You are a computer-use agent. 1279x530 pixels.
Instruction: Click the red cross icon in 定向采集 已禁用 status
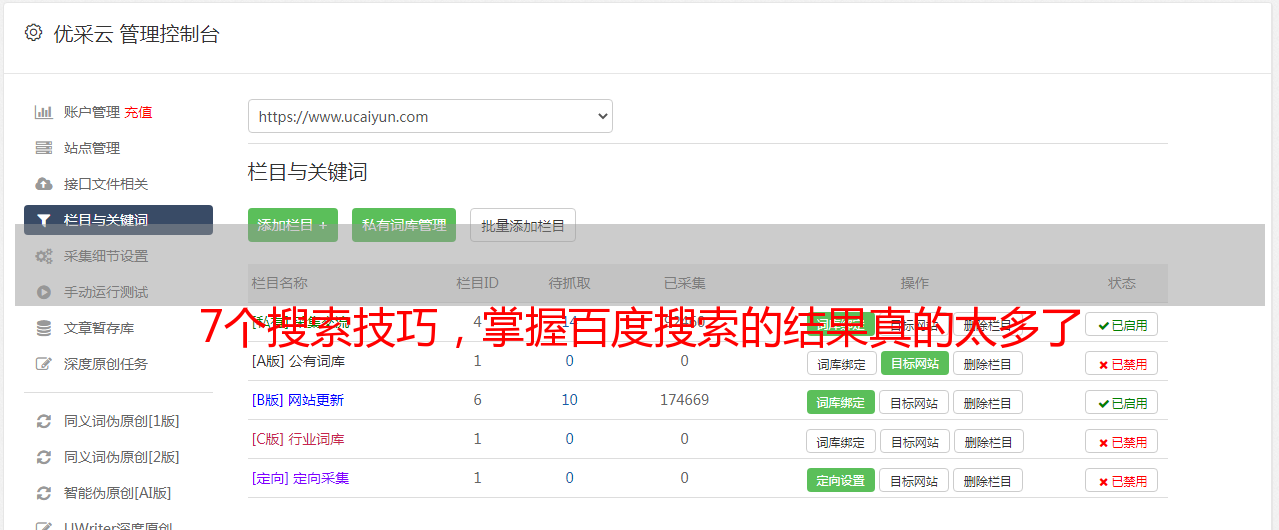(1103, 481)
